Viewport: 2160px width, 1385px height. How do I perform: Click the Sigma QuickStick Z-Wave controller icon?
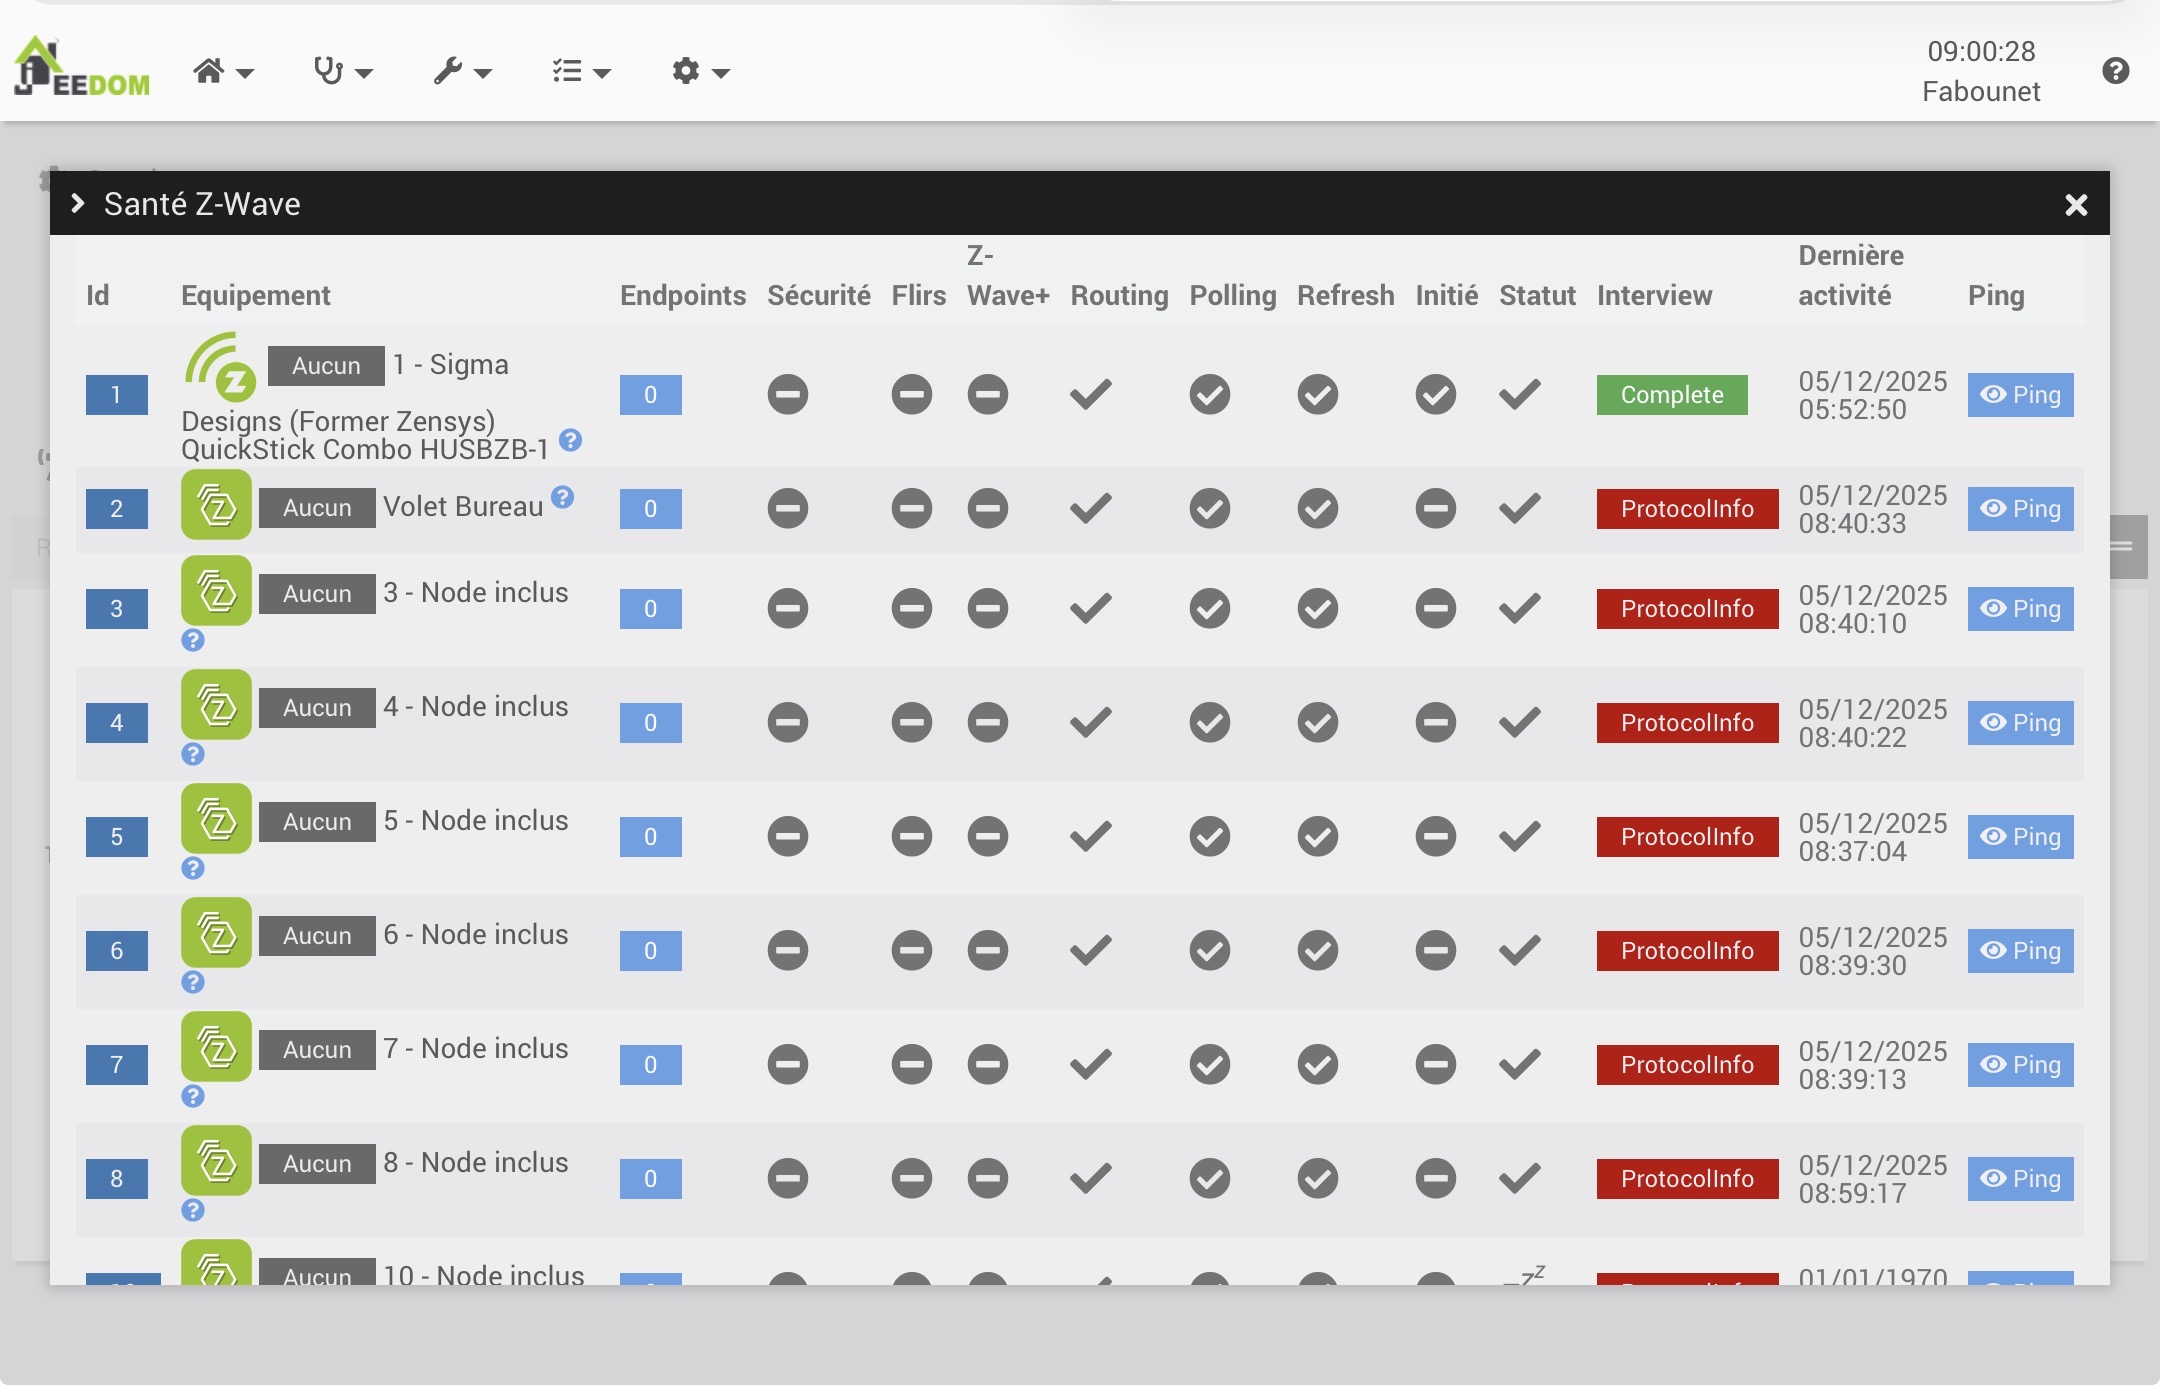point(220,367)
